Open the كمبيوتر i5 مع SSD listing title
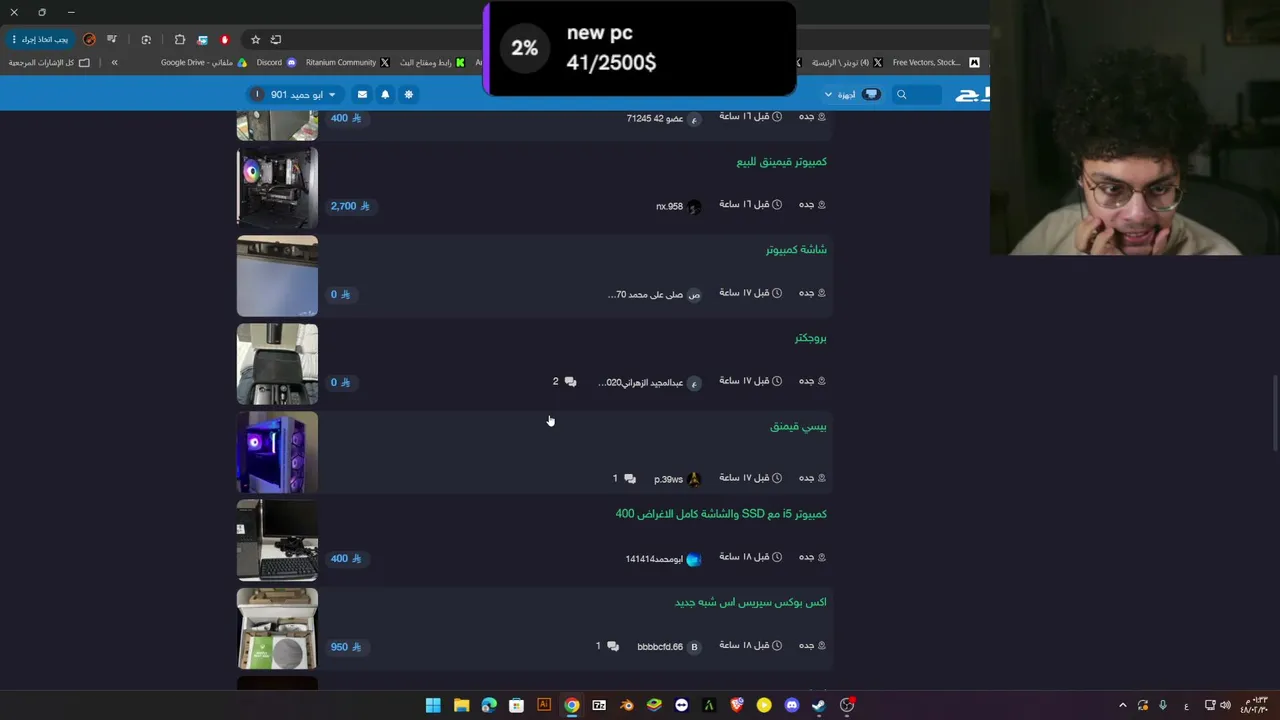1280x720 pixels. click(721, 514)
